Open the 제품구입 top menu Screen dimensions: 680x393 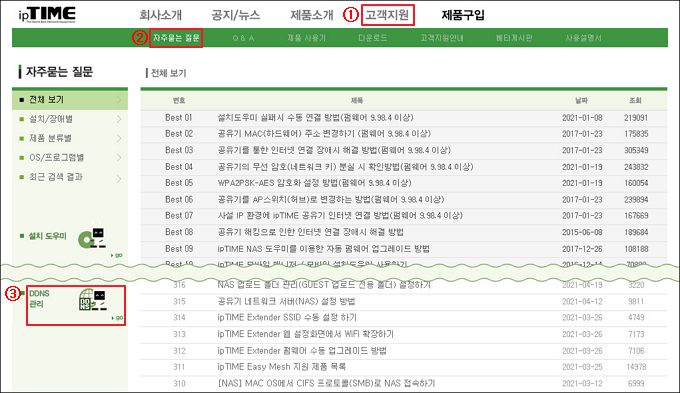(x=463, y=15)
